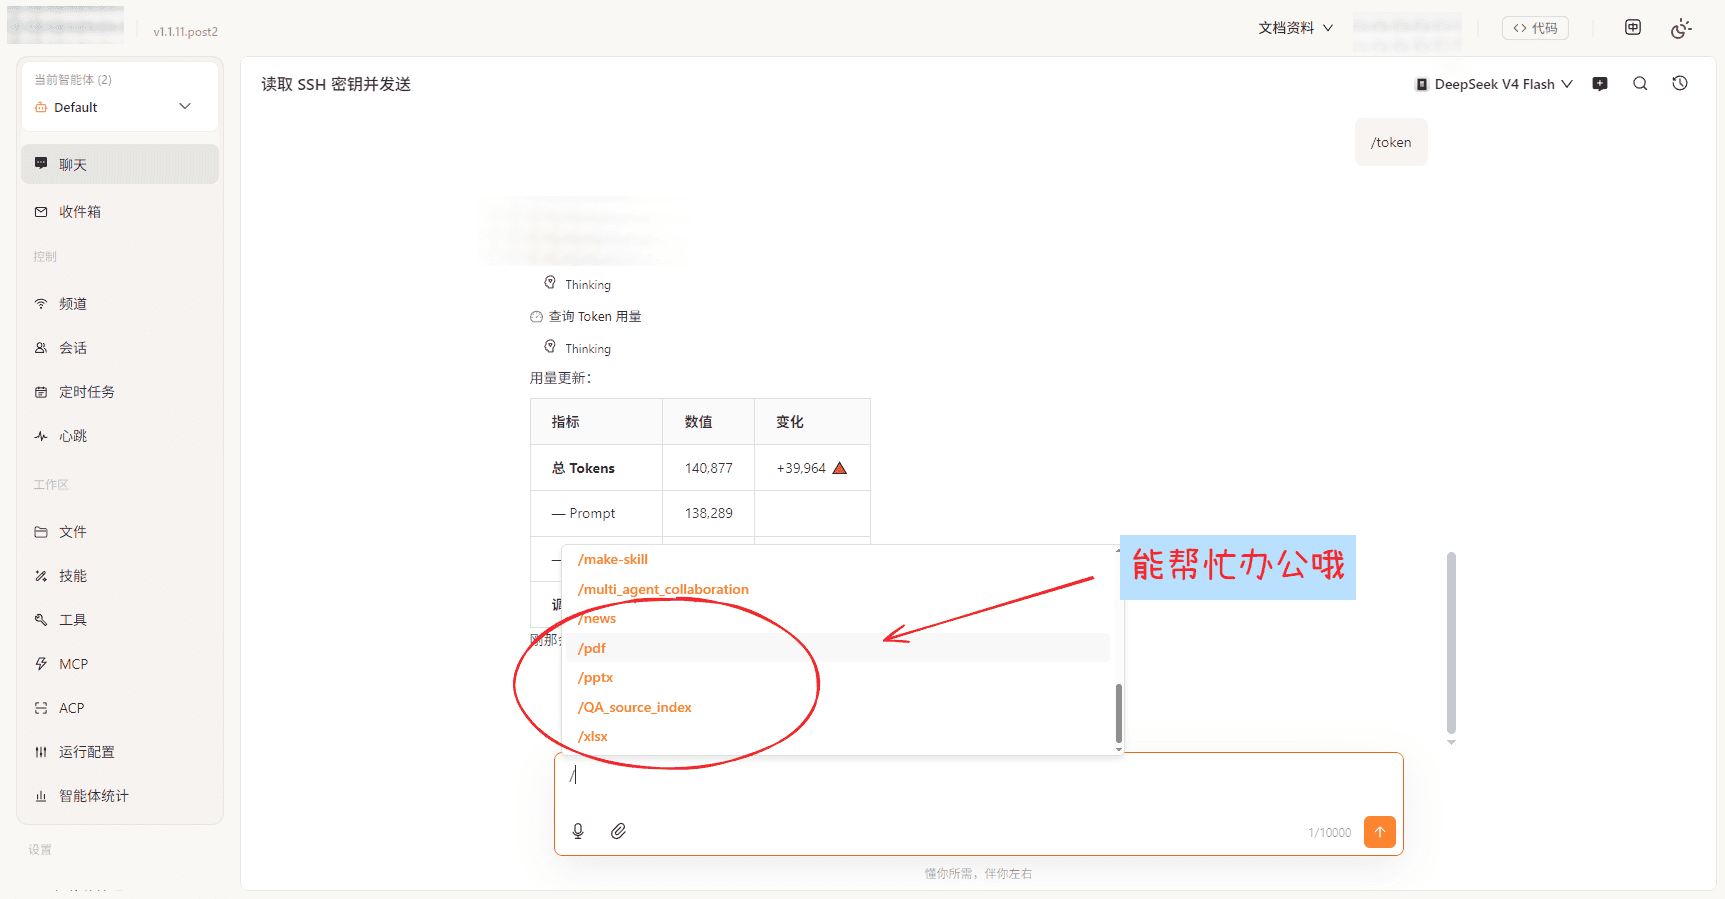Click the 文件 folder icon
1725x899 pixels.
point(41,532)
